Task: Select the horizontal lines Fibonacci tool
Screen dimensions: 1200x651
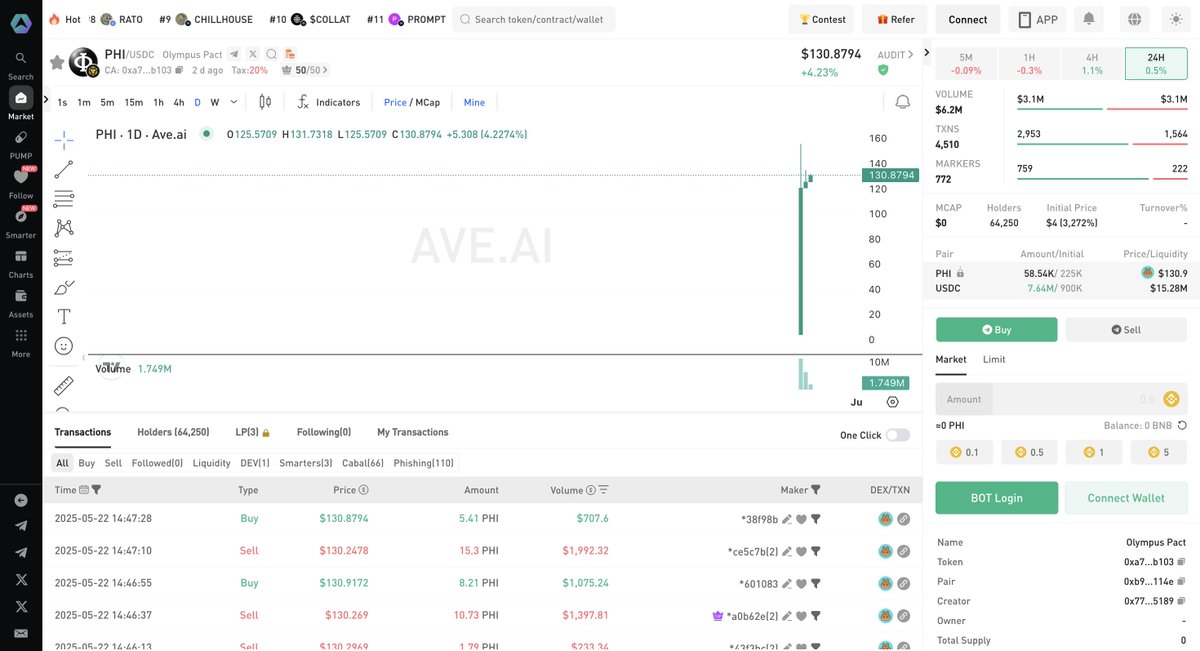Action: [63, 198]
